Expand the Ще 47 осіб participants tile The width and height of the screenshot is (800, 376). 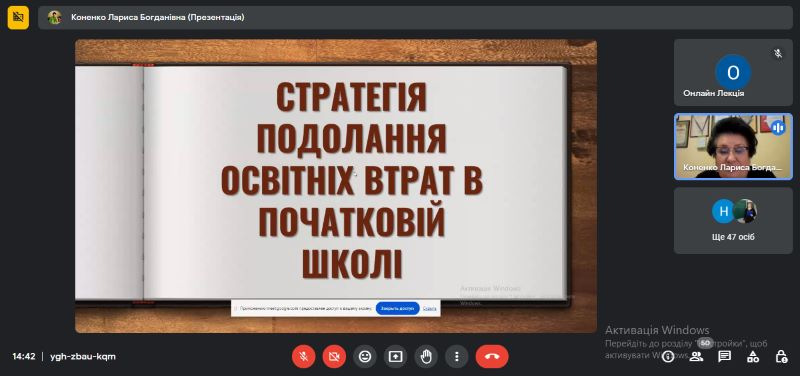click(733, 220)
